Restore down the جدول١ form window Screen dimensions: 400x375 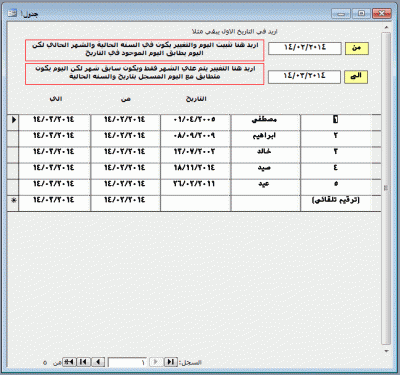361,14
